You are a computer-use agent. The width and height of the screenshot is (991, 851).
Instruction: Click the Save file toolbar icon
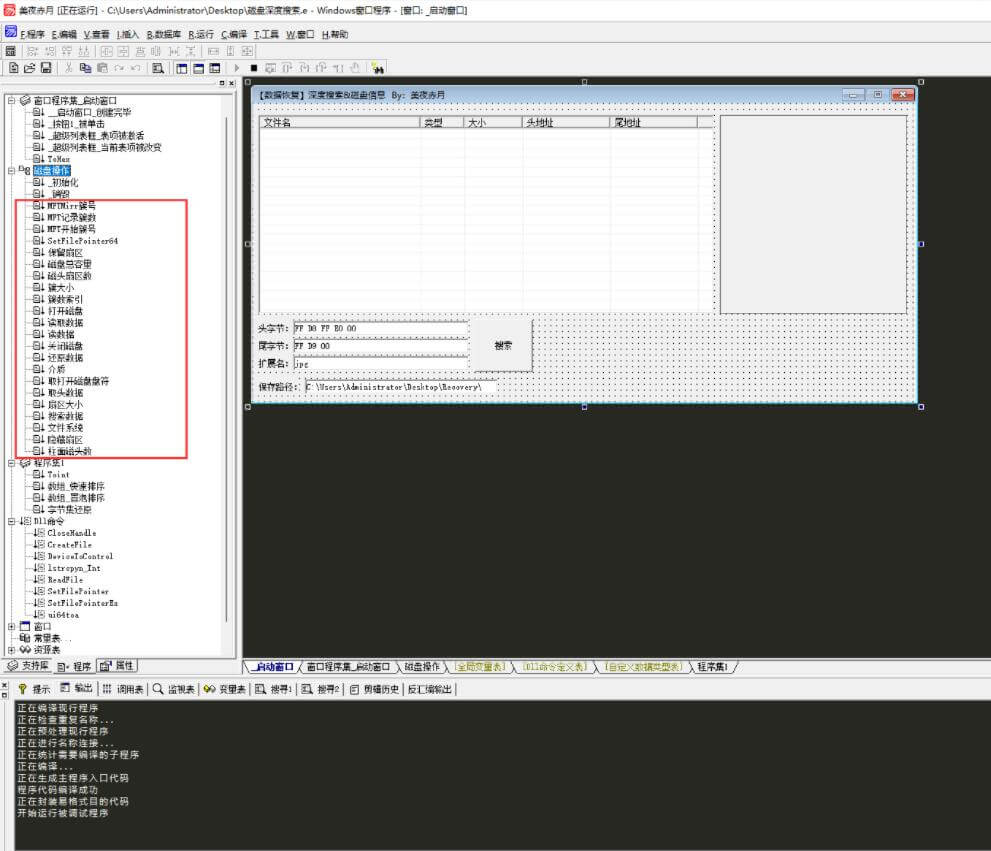coord(46,68)
